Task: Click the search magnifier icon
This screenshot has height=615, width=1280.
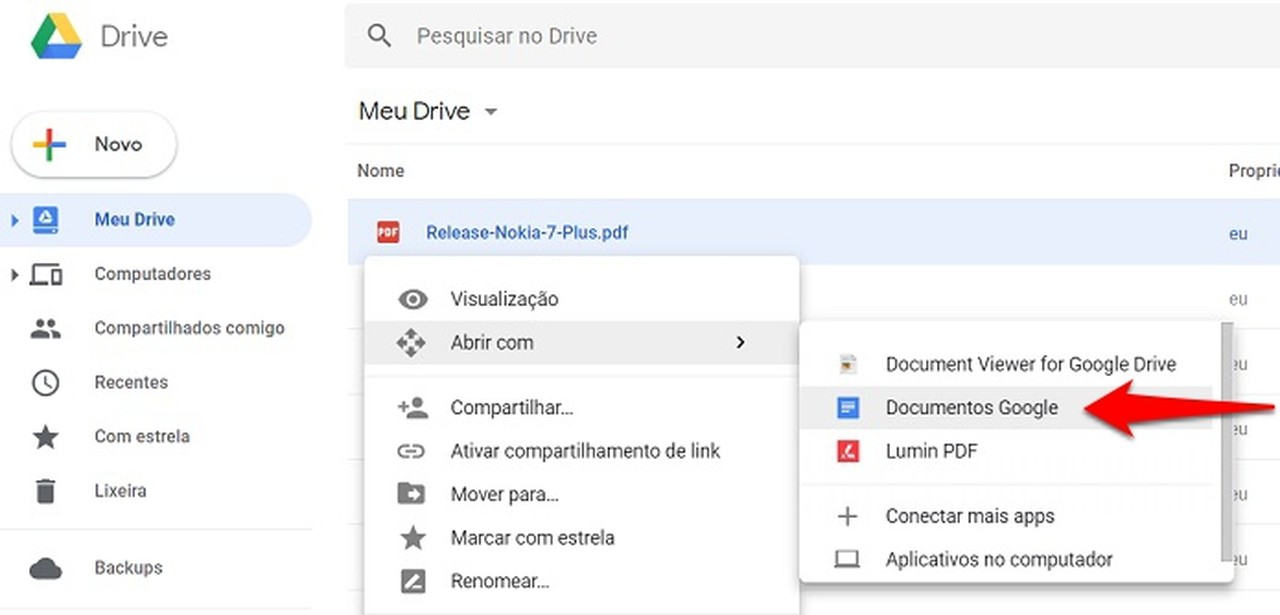Action: click(x=379, y=36)
